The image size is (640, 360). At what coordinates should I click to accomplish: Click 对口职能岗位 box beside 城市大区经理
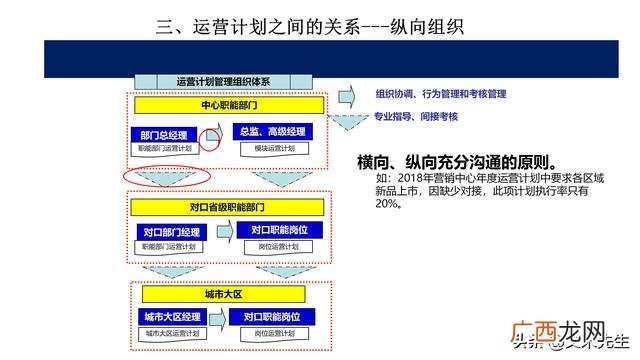click(272, 317)
